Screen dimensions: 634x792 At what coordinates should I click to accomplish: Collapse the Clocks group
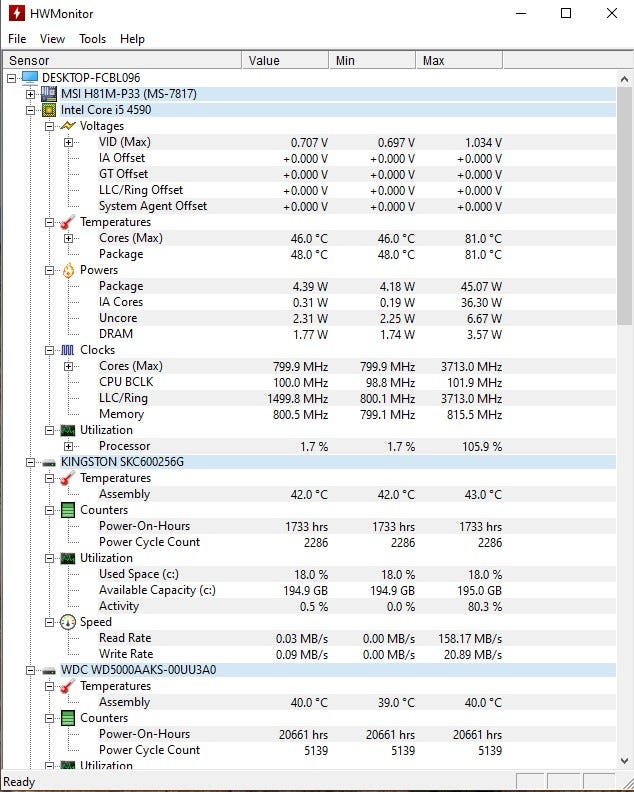tap(50, 350)
